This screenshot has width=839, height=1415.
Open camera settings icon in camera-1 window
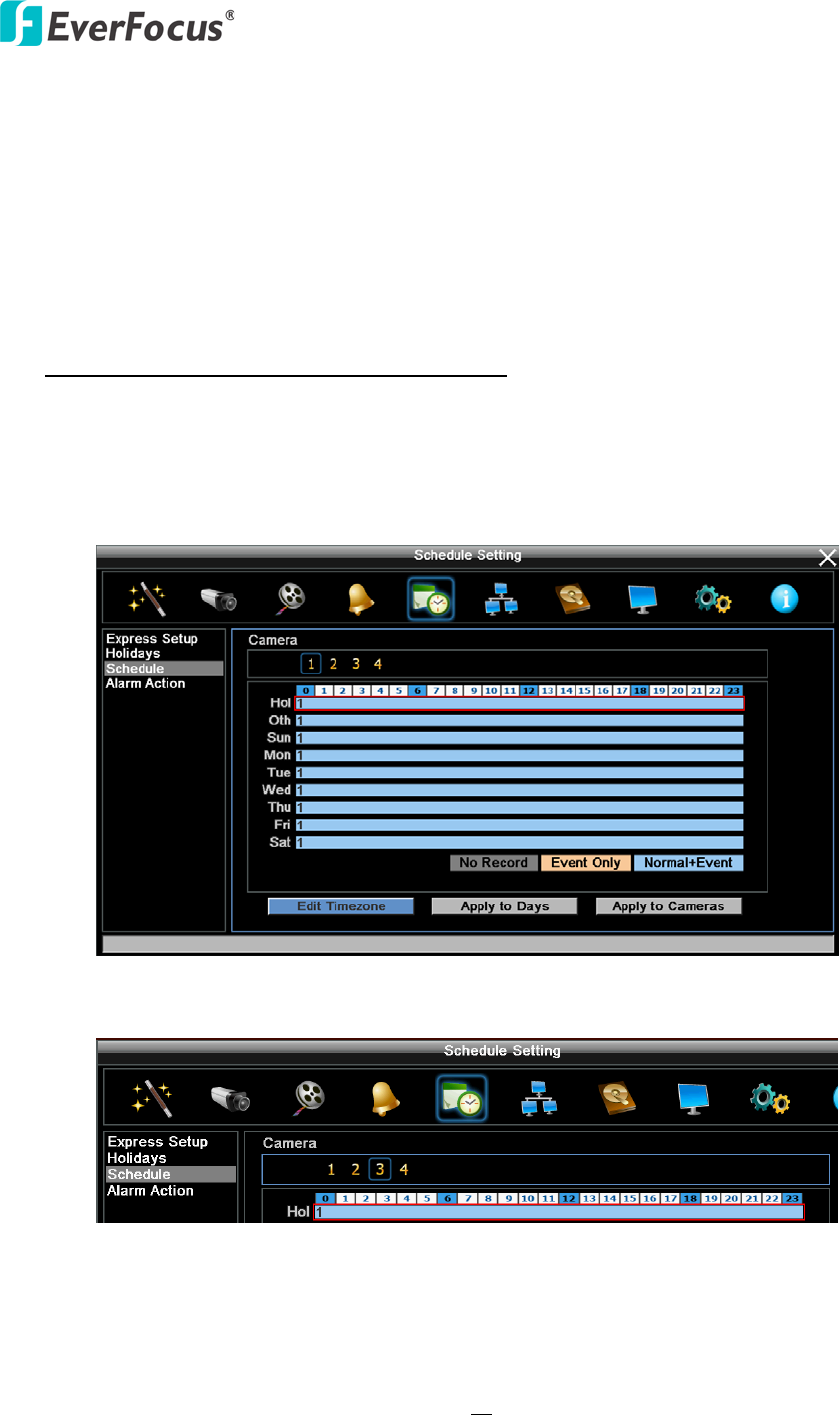tap(219, 598)
